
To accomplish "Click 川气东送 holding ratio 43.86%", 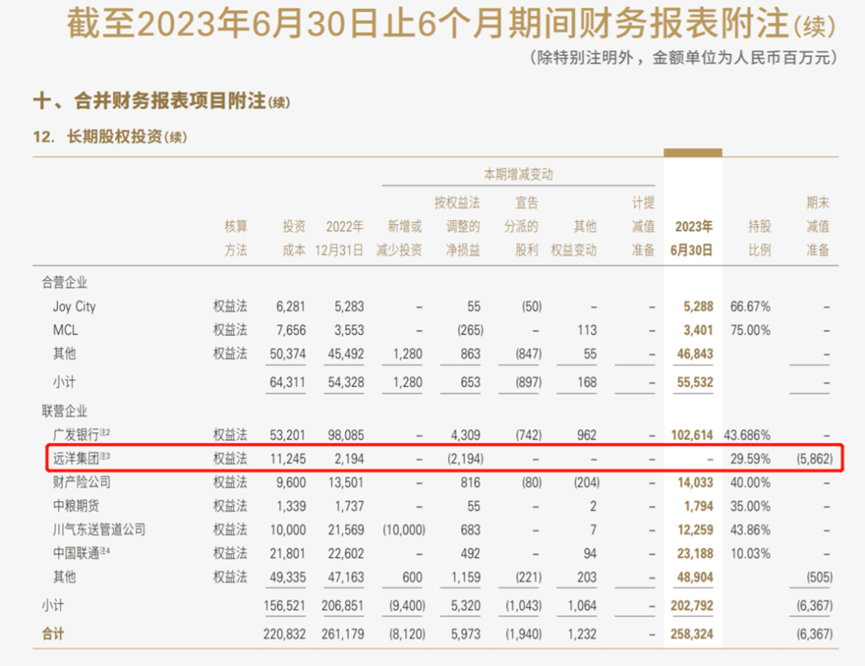I will (x=750, y=530).
